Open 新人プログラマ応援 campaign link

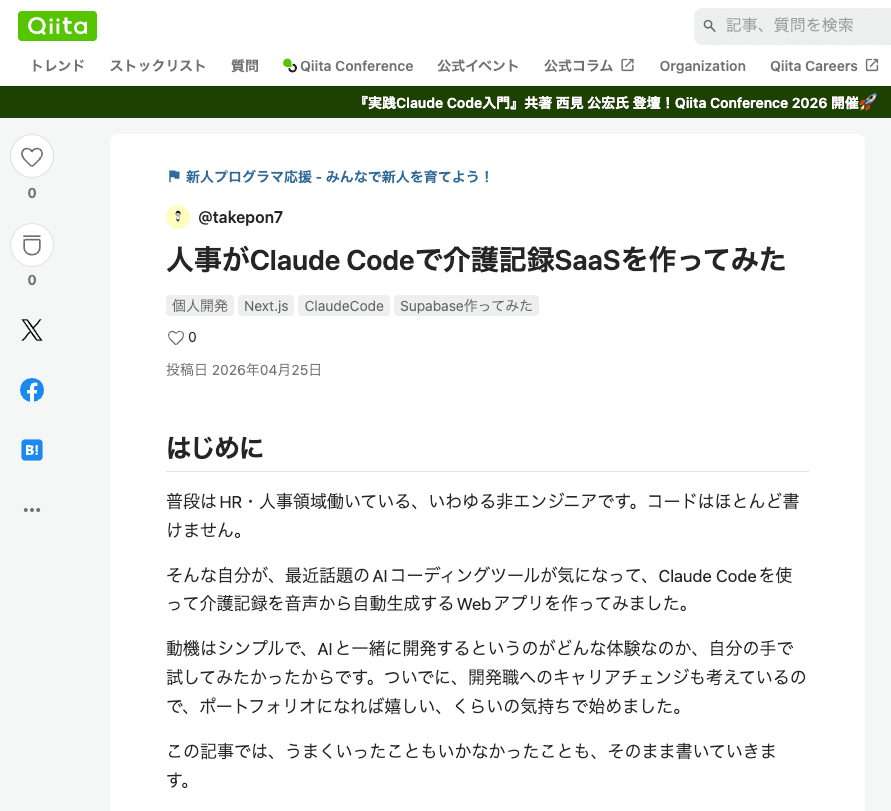338,177
